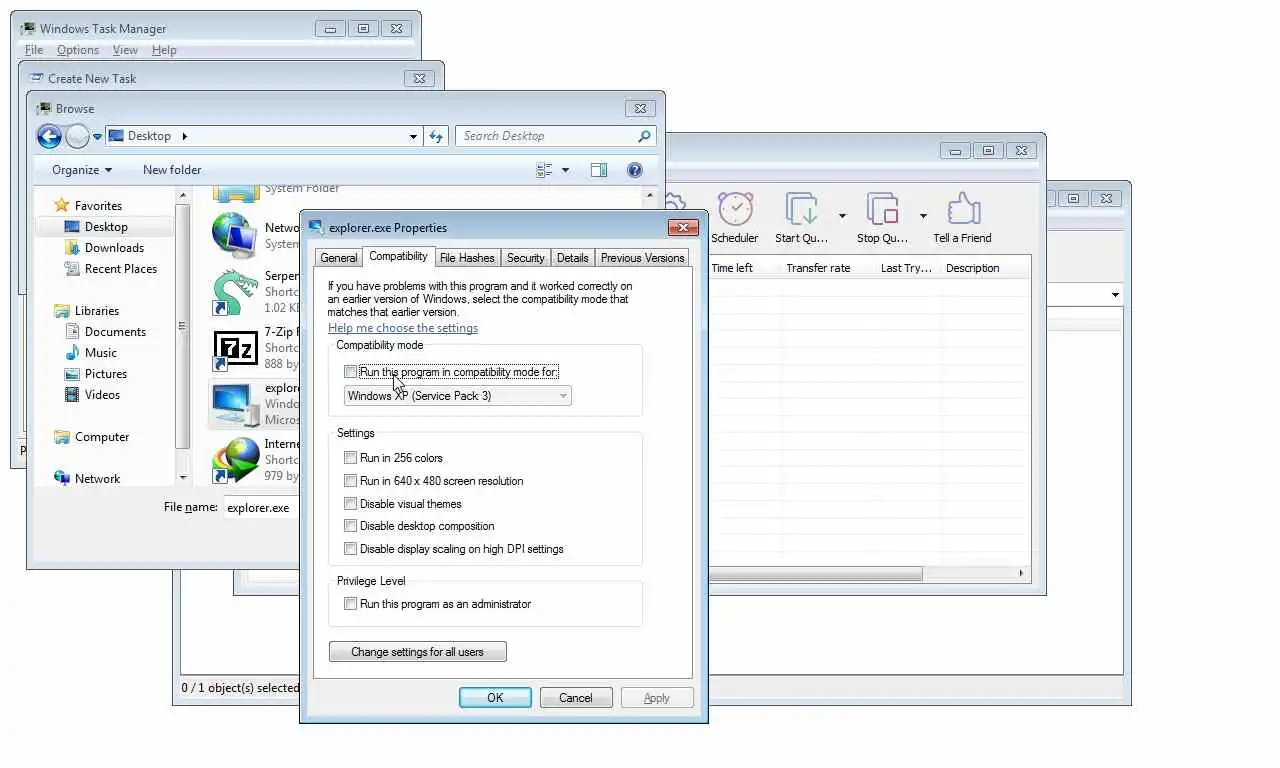Open the Help me choose the settings link
The height and width of the screenshot is (768, 1280).
pyautogui.click(x=403, y=328)
